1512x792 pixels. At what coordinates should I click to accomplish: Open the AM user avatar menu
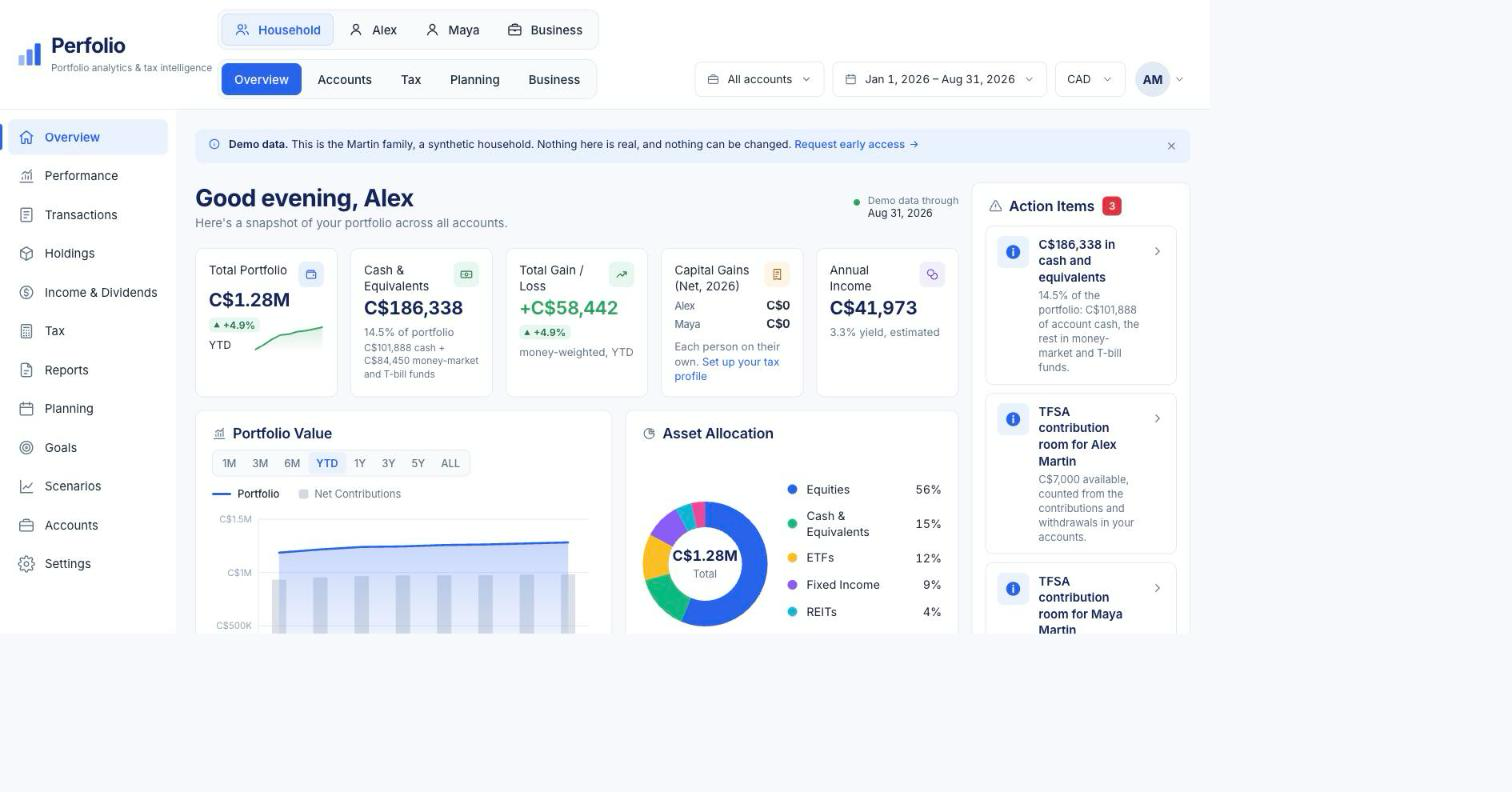tap(1160, 79)
